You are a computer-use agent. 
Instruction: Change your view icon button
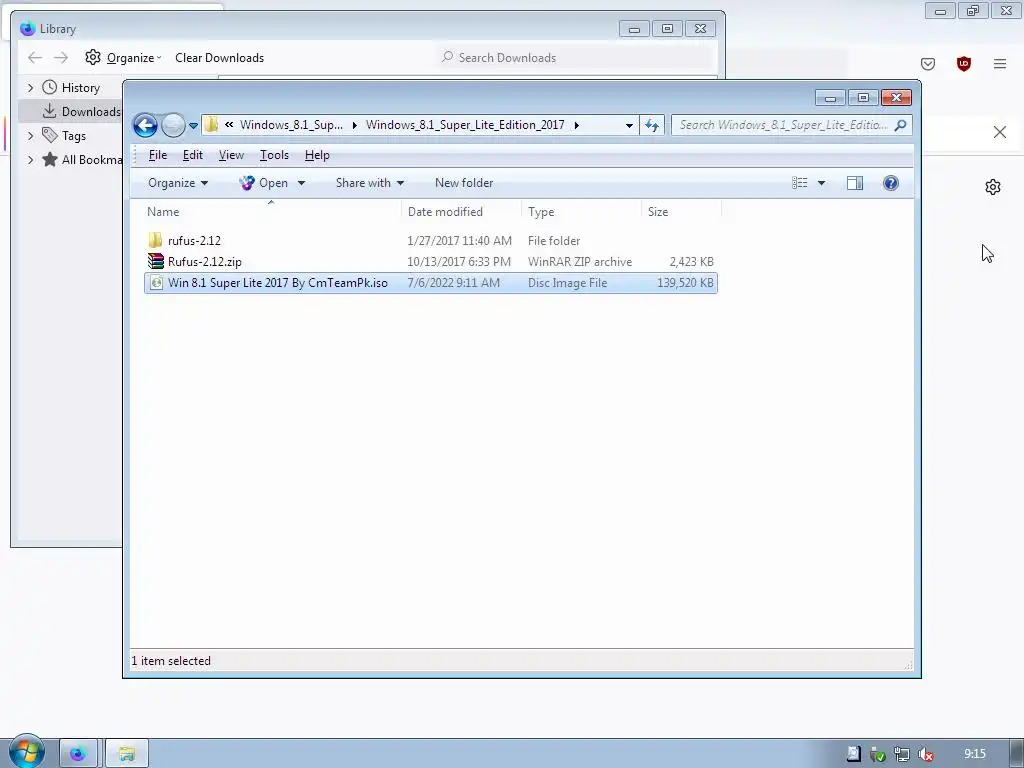800,183
